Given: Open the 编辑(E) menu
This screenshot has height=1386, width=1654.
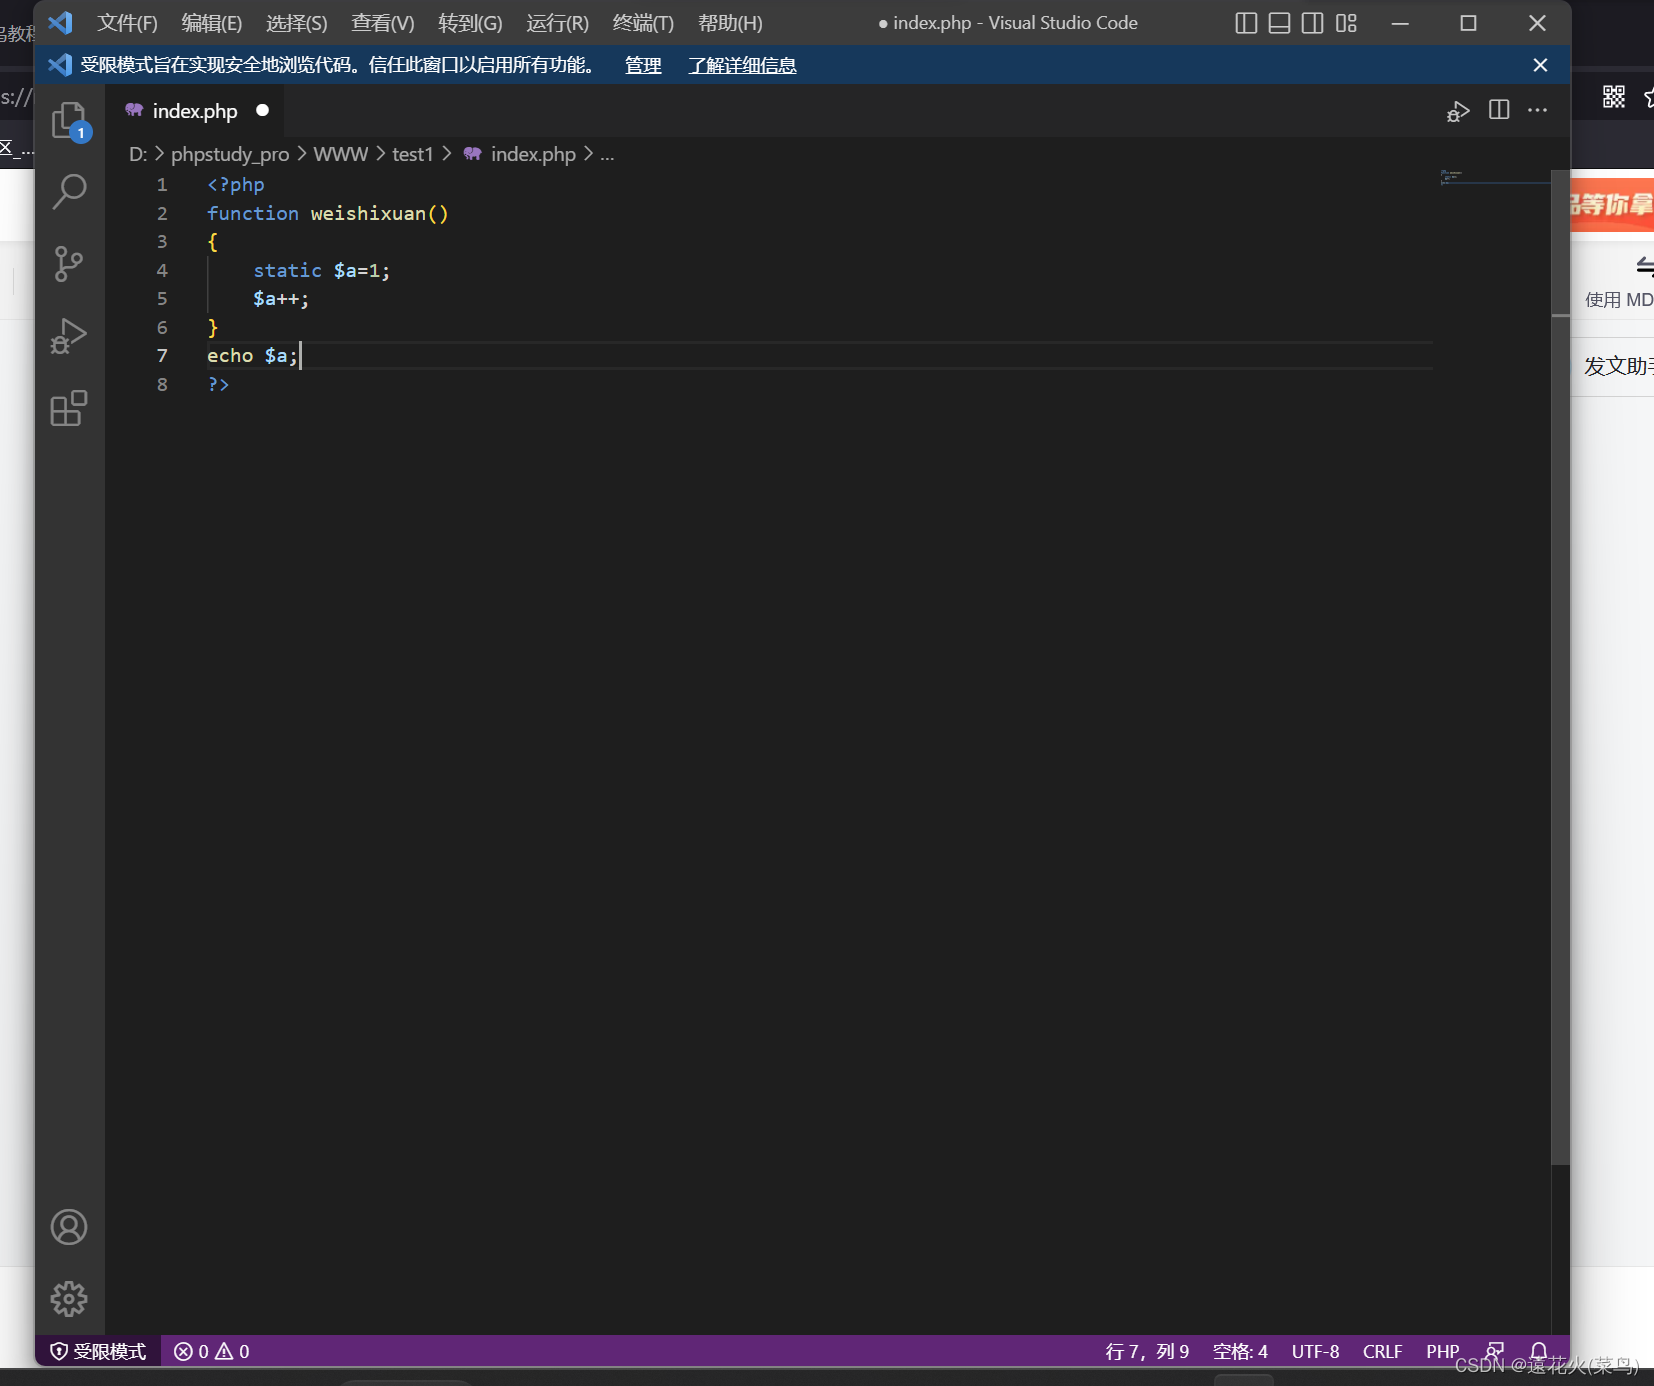Looking at the screenshot, I should pos(212,23).
